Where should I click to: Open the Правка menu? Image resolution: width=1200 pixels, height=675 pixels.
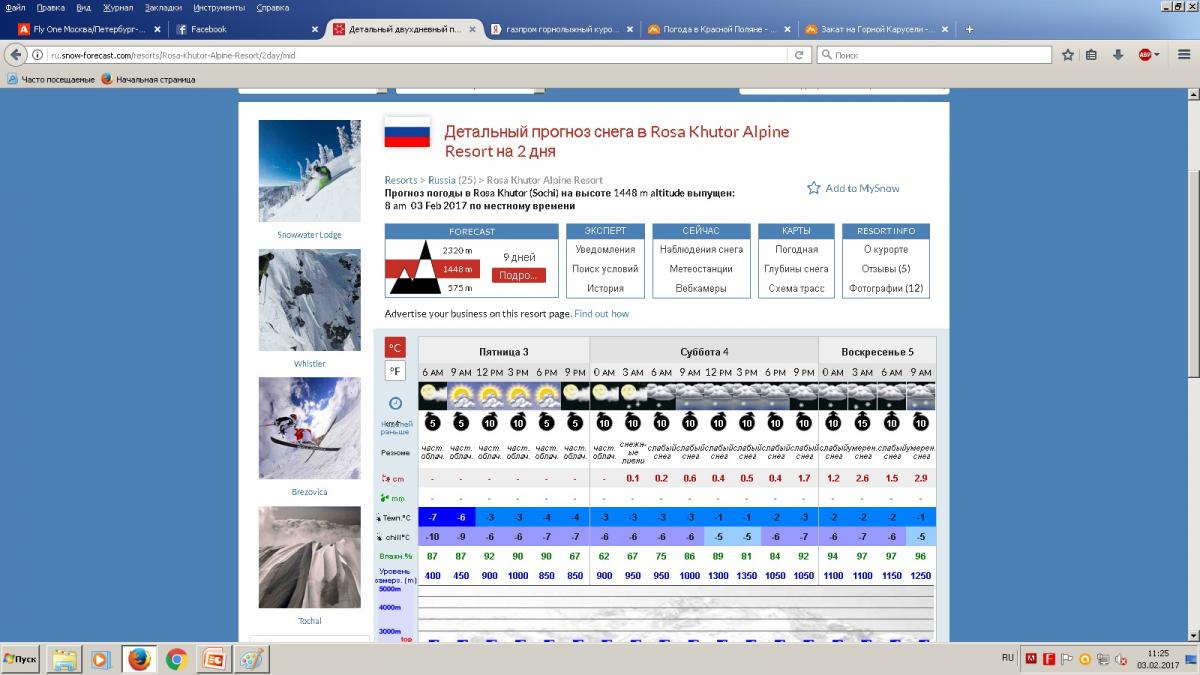[50, 7]
